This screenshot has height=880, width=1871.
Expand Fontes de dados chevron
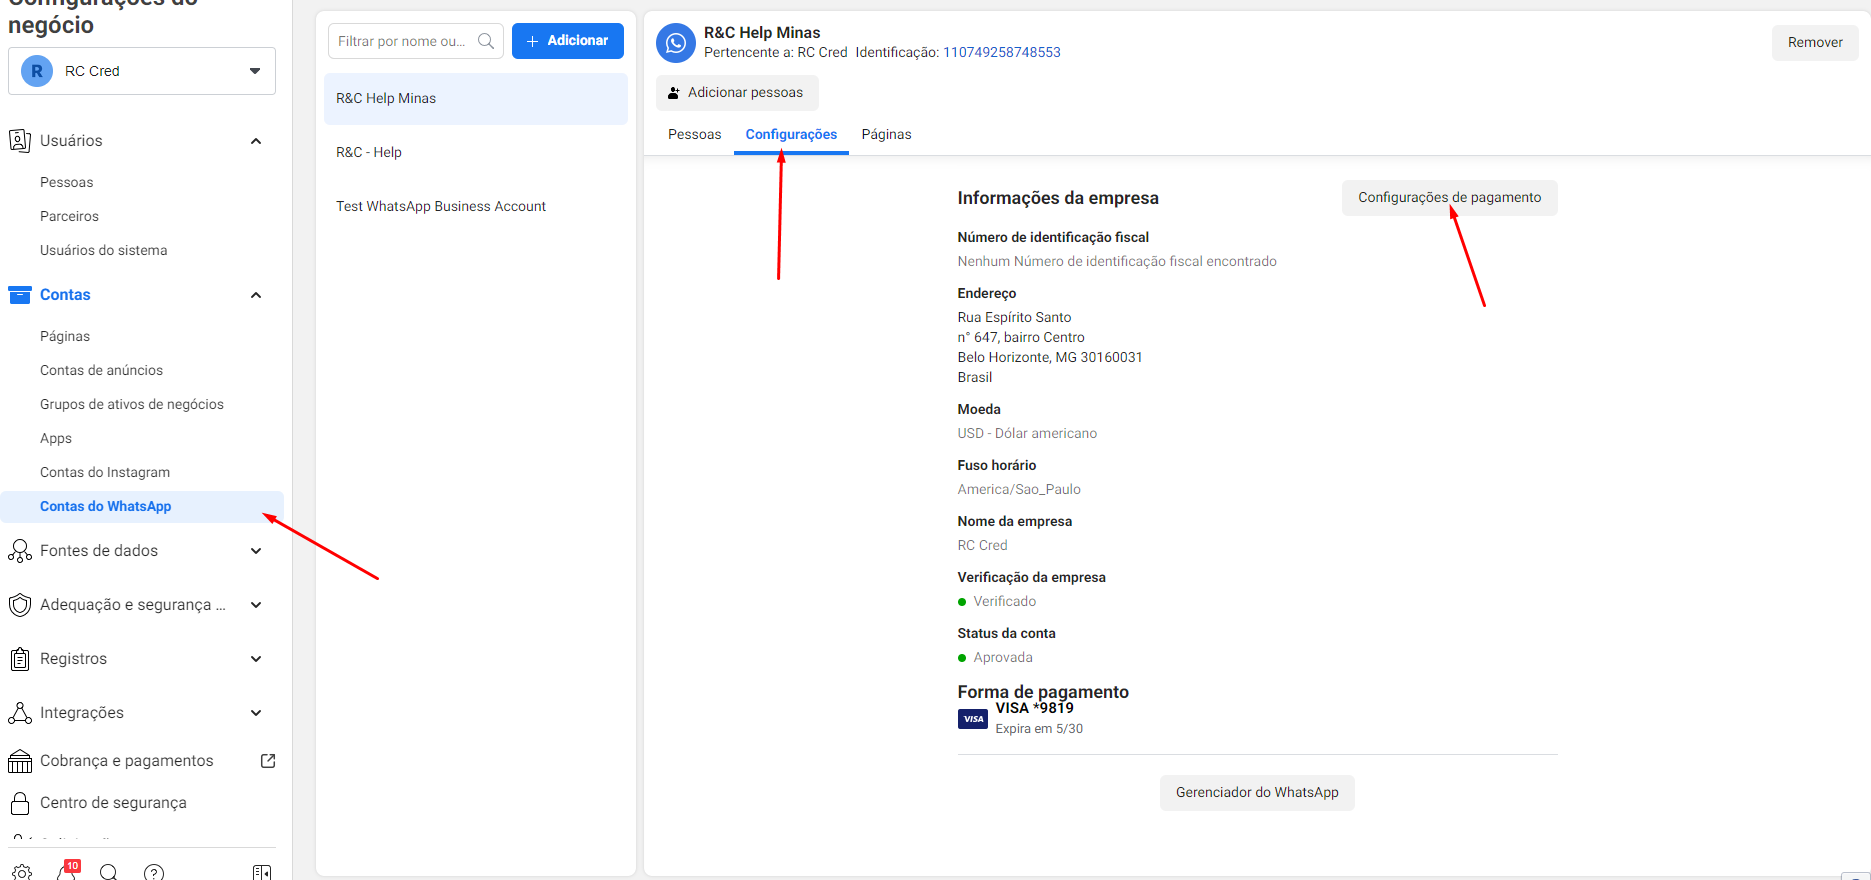[256, 551]
